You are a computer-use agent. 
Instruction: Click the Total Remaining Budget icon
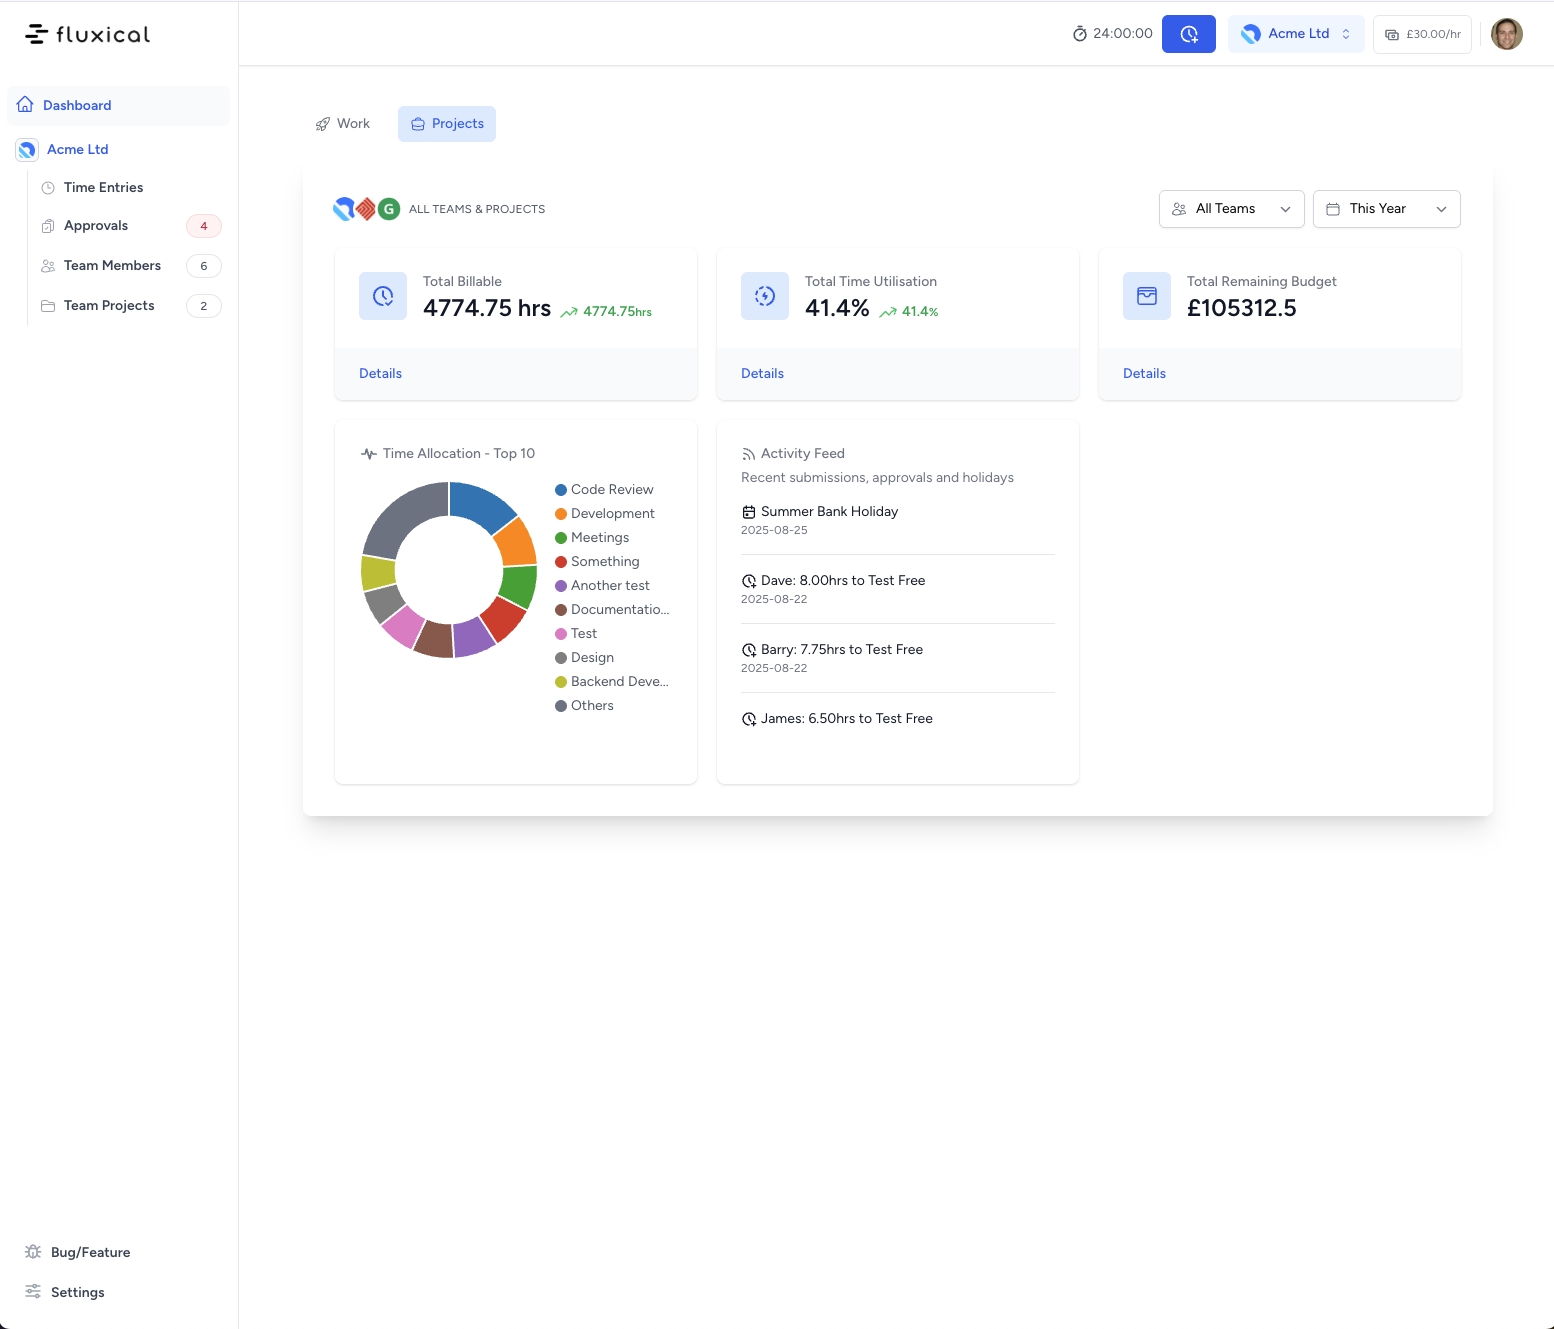coord(1147,296)
